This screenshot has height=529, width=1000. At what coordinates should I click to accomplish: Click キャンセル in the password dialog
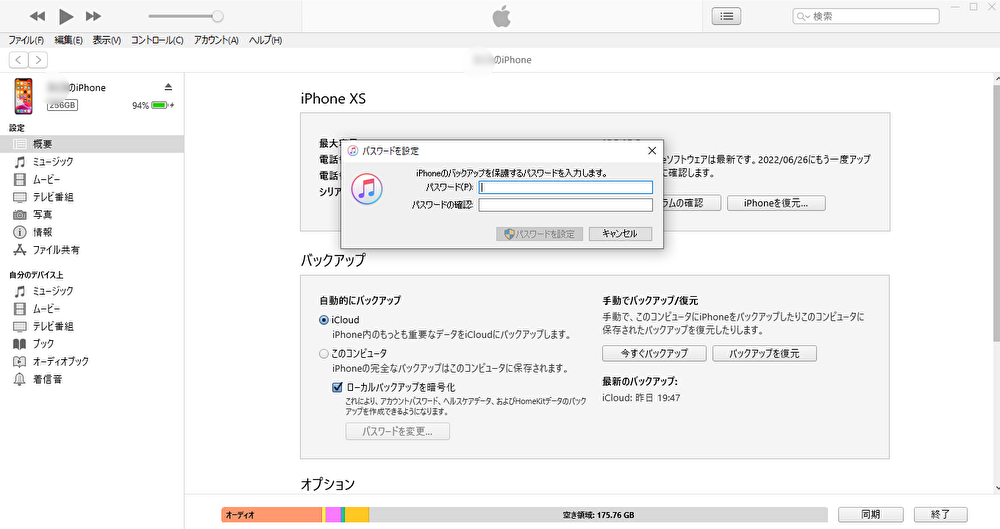[x=621, y=234]
